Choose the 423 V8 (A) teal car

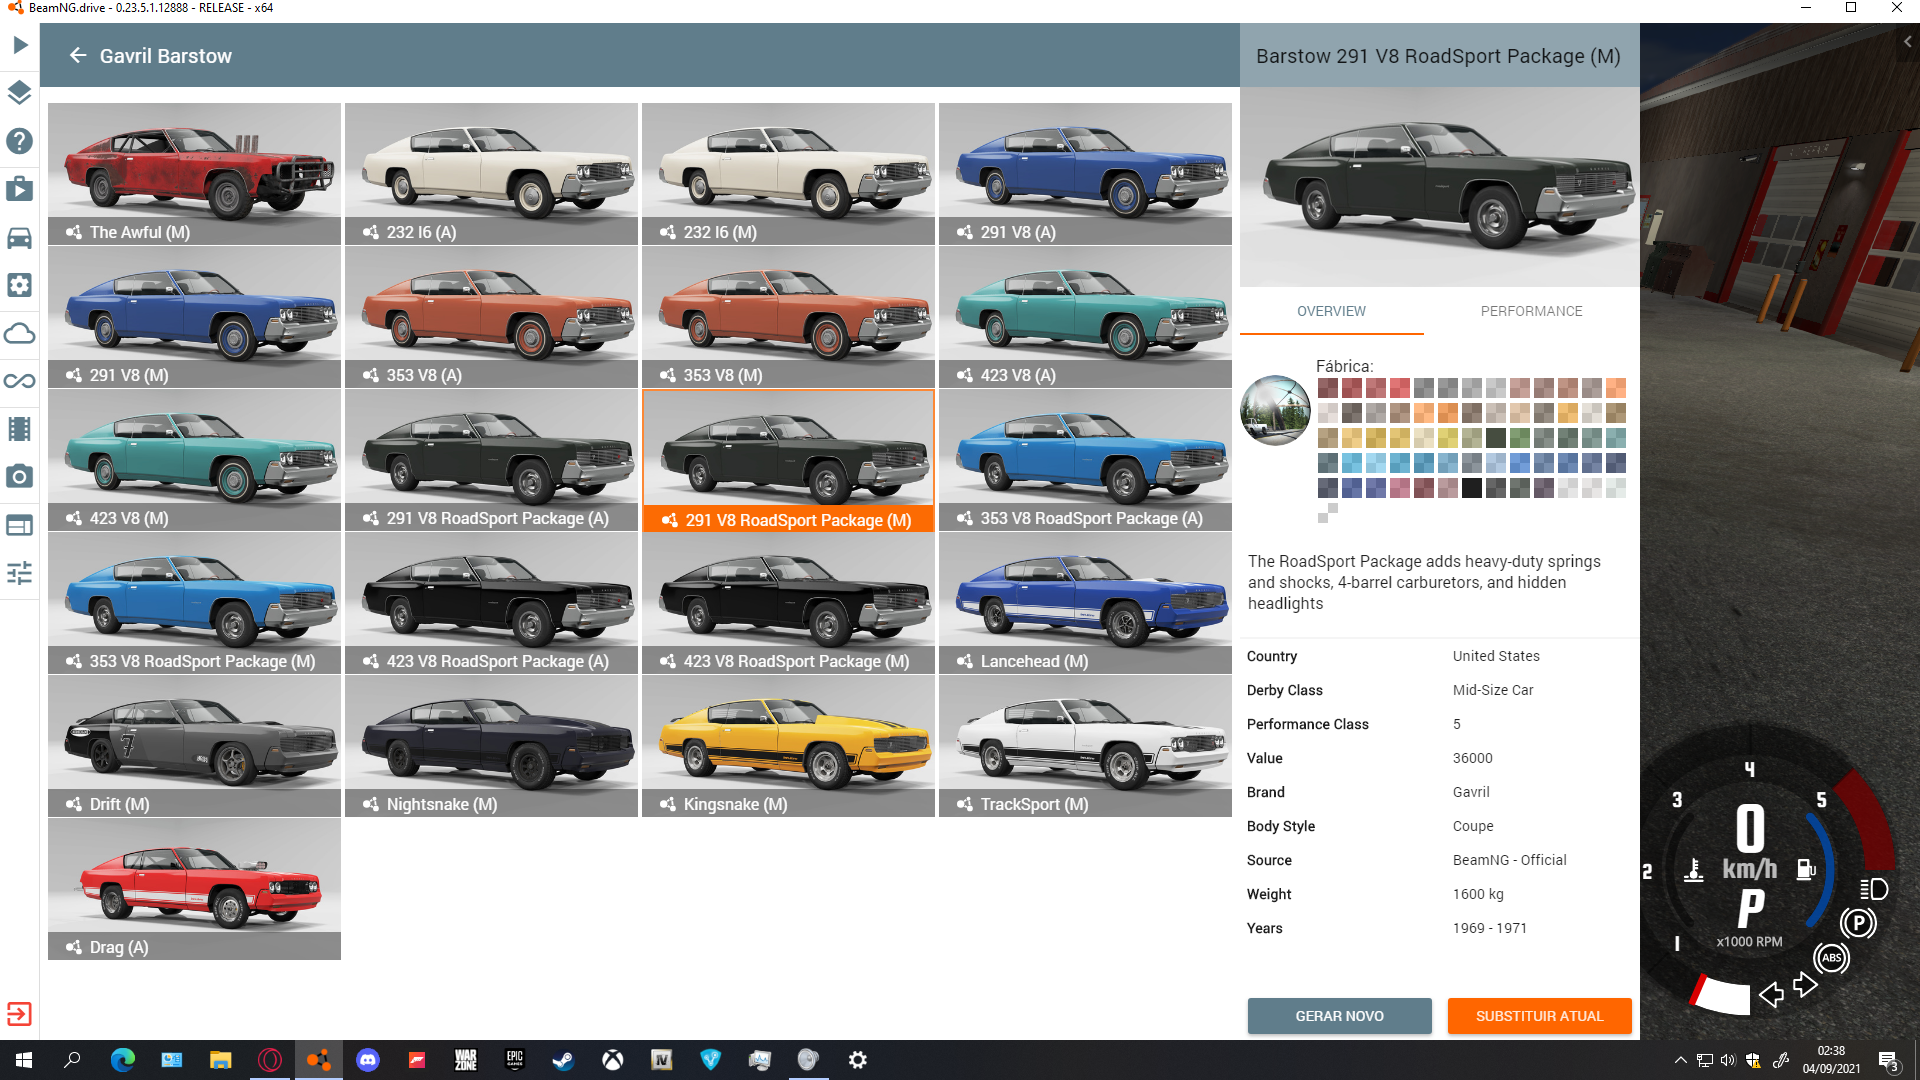[1085, 317]
